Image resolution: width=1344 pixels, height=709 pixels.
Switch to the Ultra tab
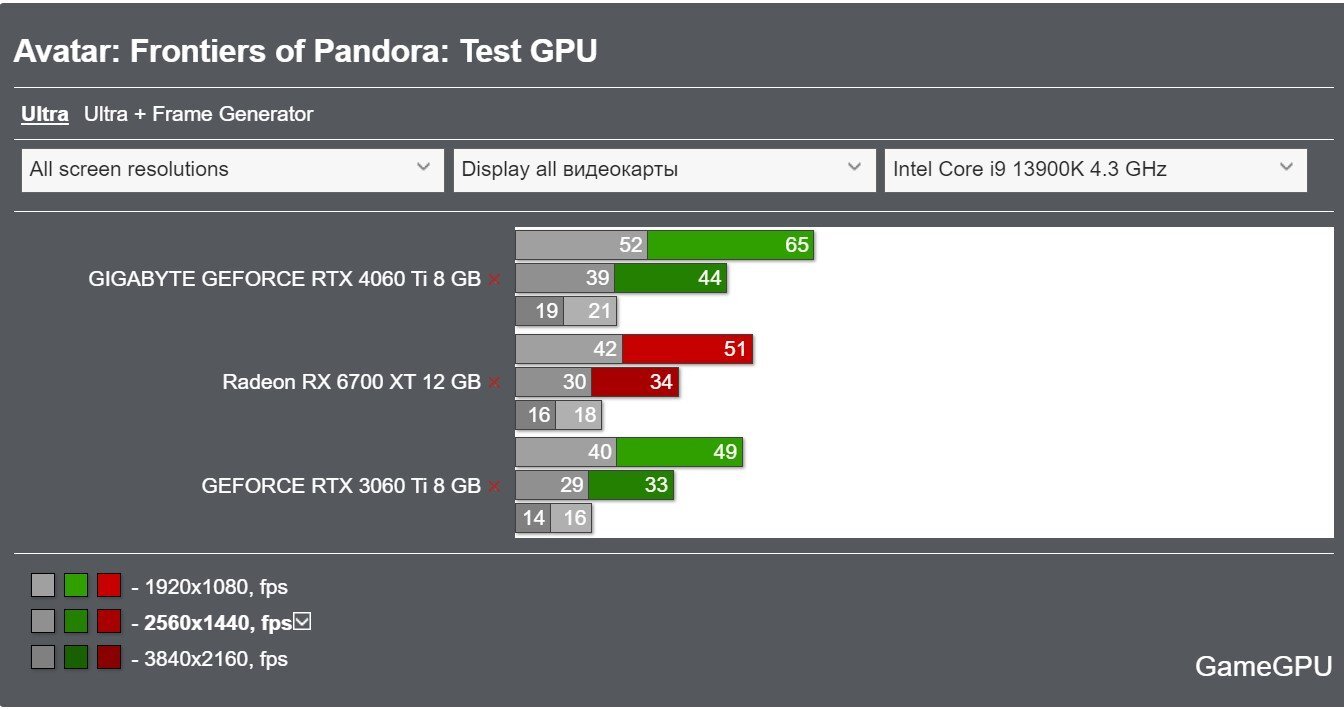point(45,114)
